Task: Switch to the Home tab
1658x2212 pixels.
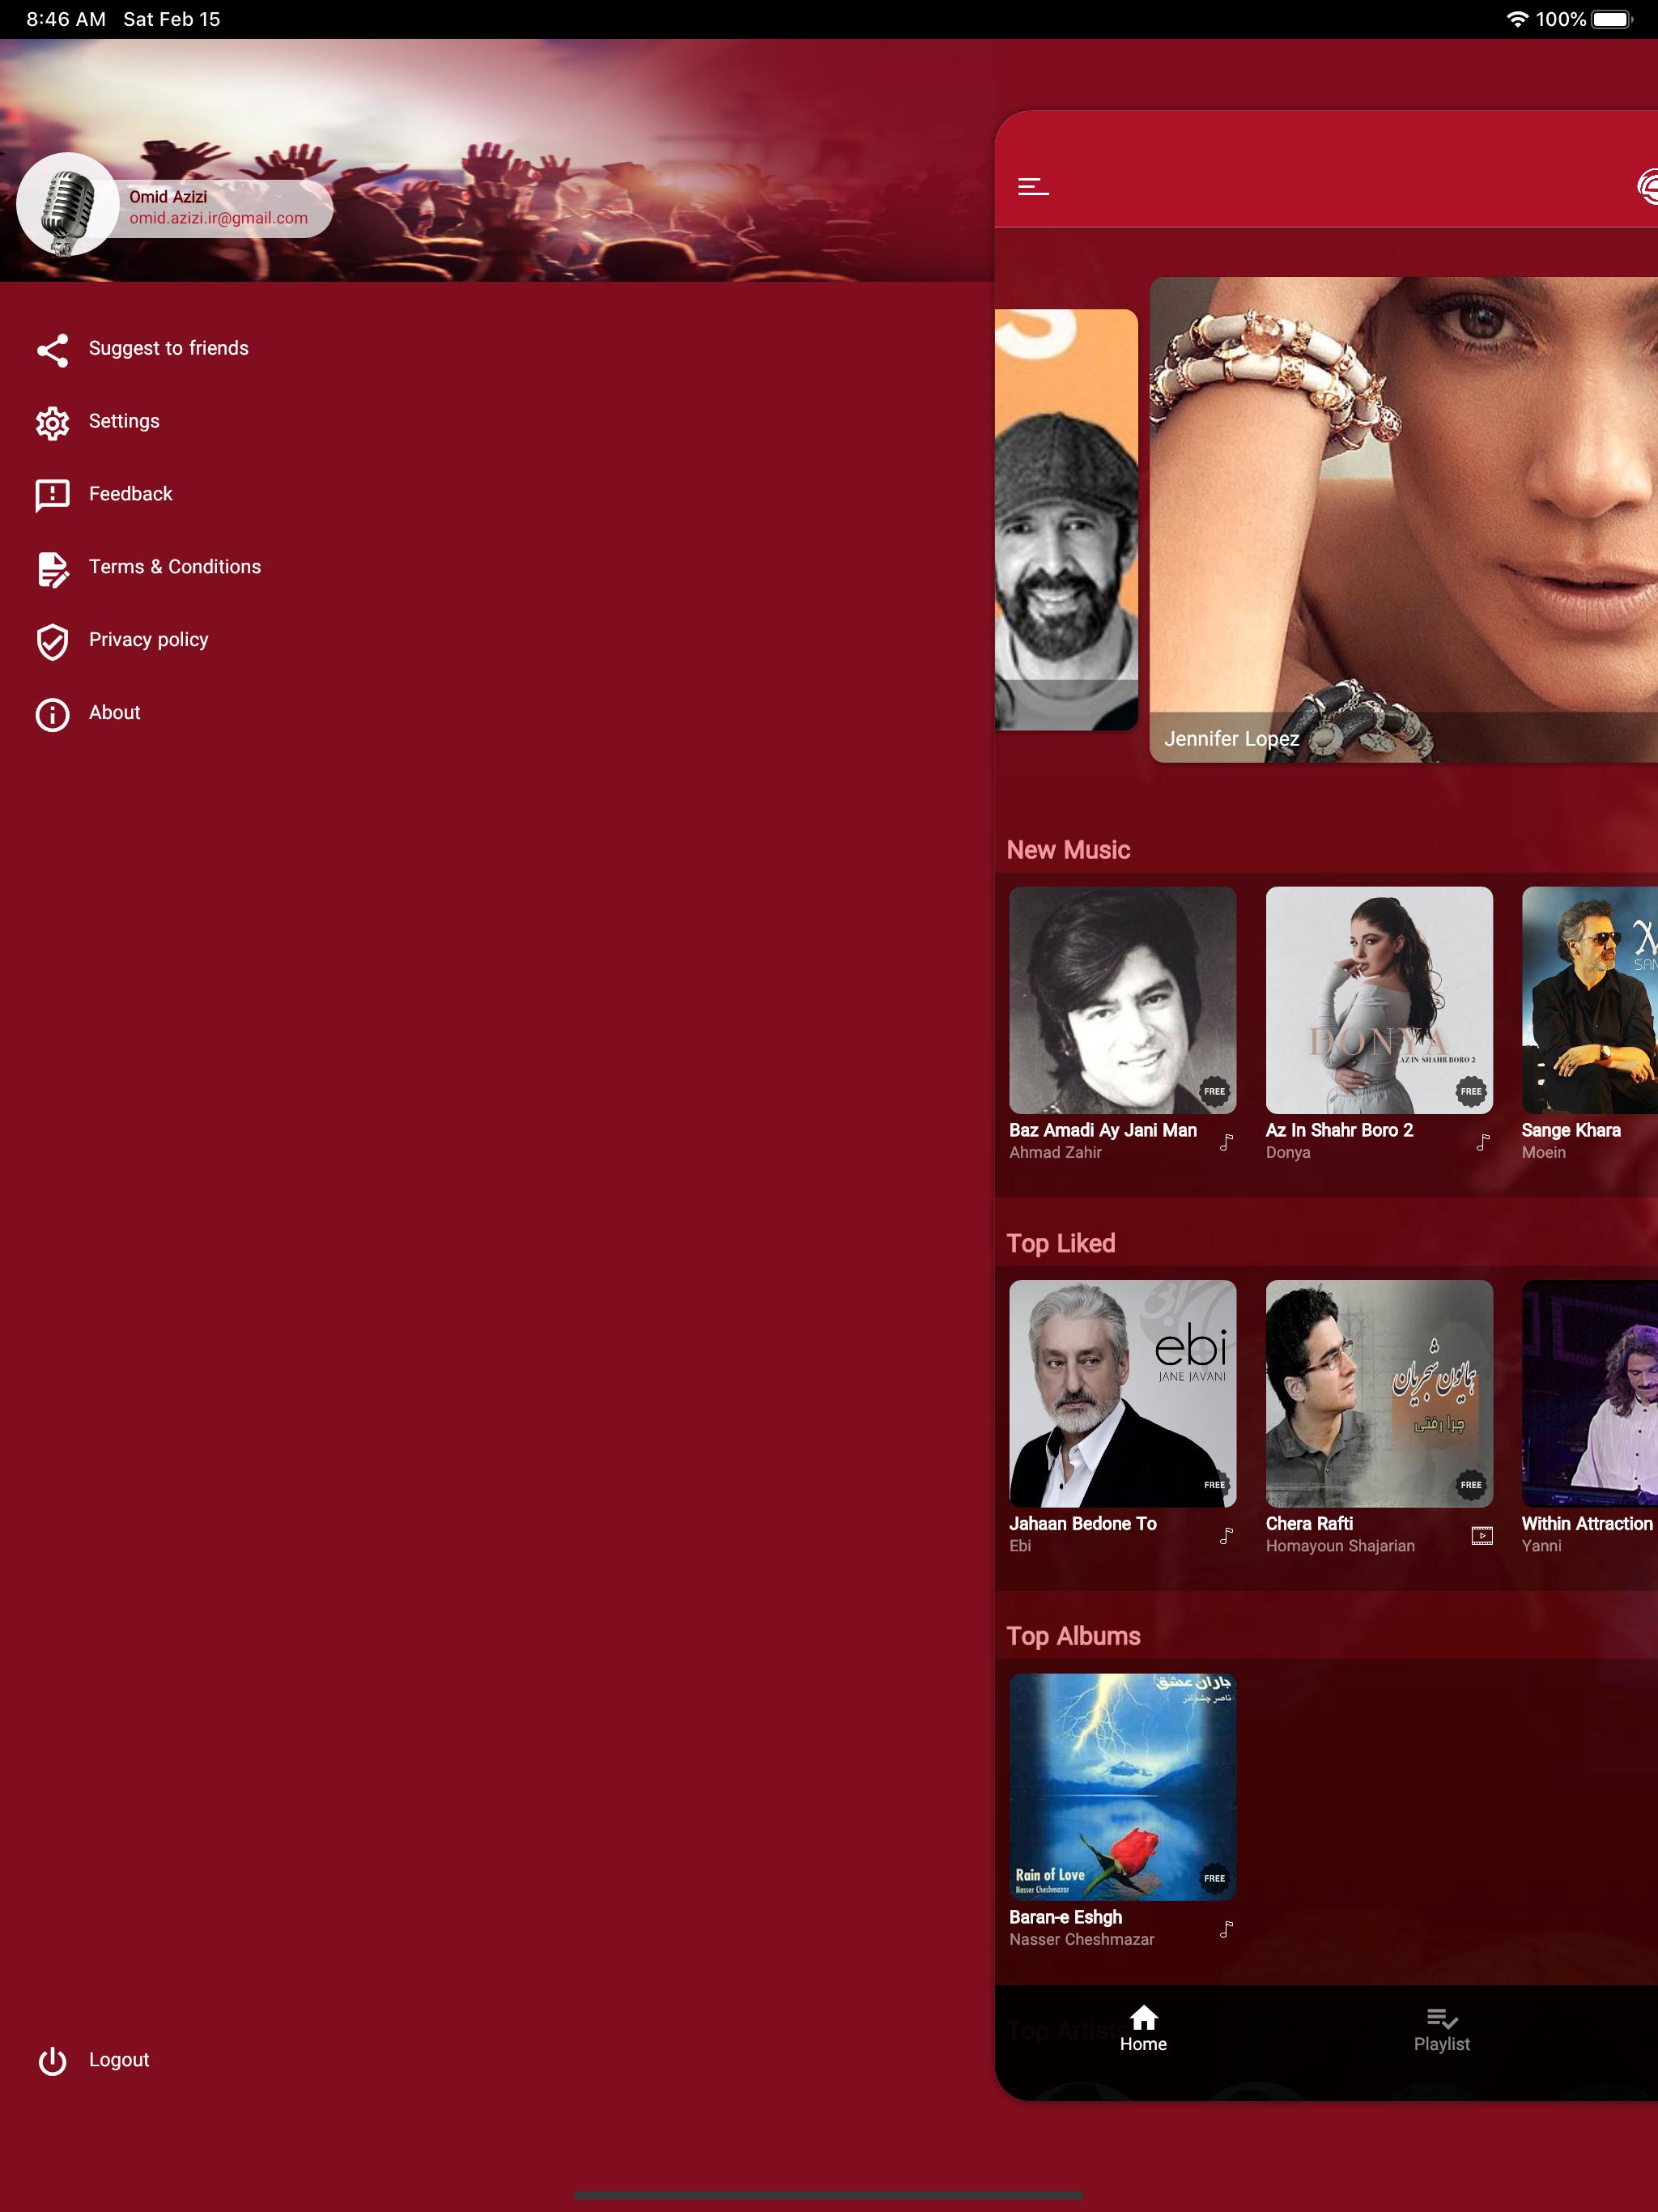Action: [1143, 2030]
